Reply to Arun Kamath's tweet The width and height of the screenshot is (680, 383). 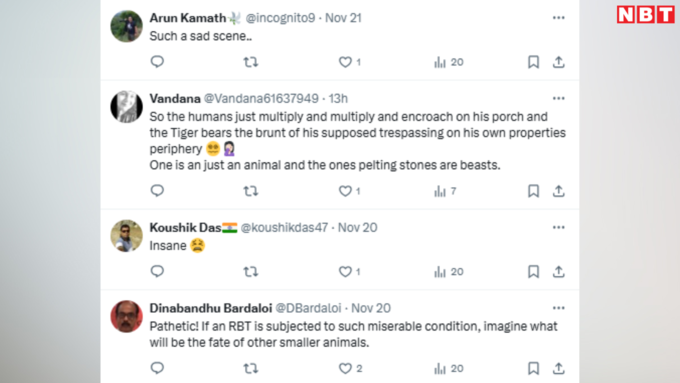[x=157, y=62]
